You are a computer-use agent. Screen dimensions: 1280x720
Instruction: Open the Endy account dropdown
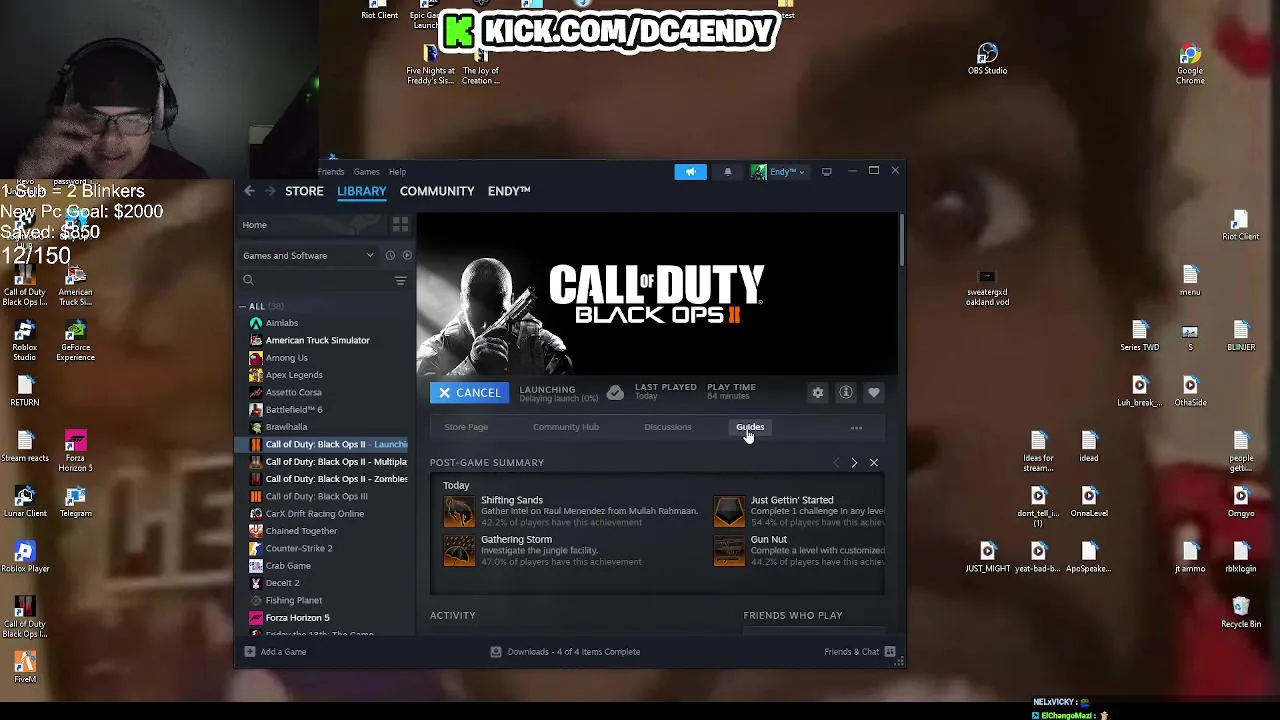[778, 172]
